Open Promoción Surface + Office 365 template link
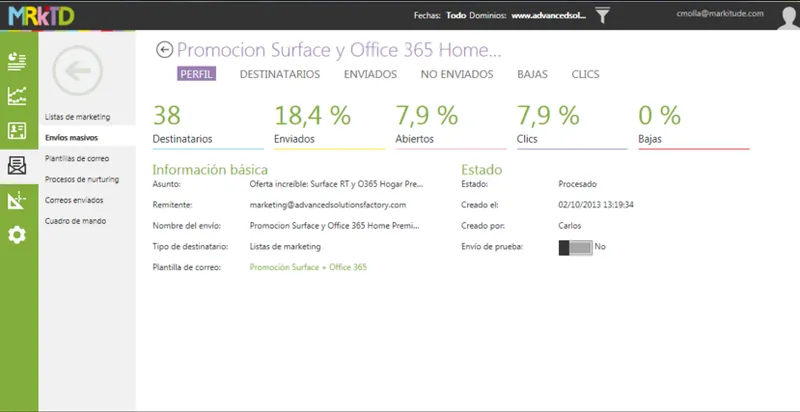Screen dimensions: 800x412 (308, 267)
